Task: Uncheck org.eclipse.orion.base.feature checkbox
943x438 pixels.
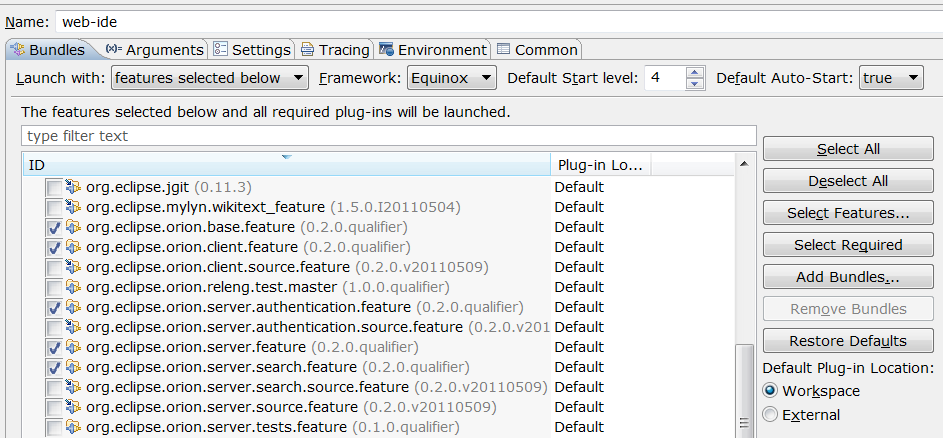Action: [x=54, y=227]
